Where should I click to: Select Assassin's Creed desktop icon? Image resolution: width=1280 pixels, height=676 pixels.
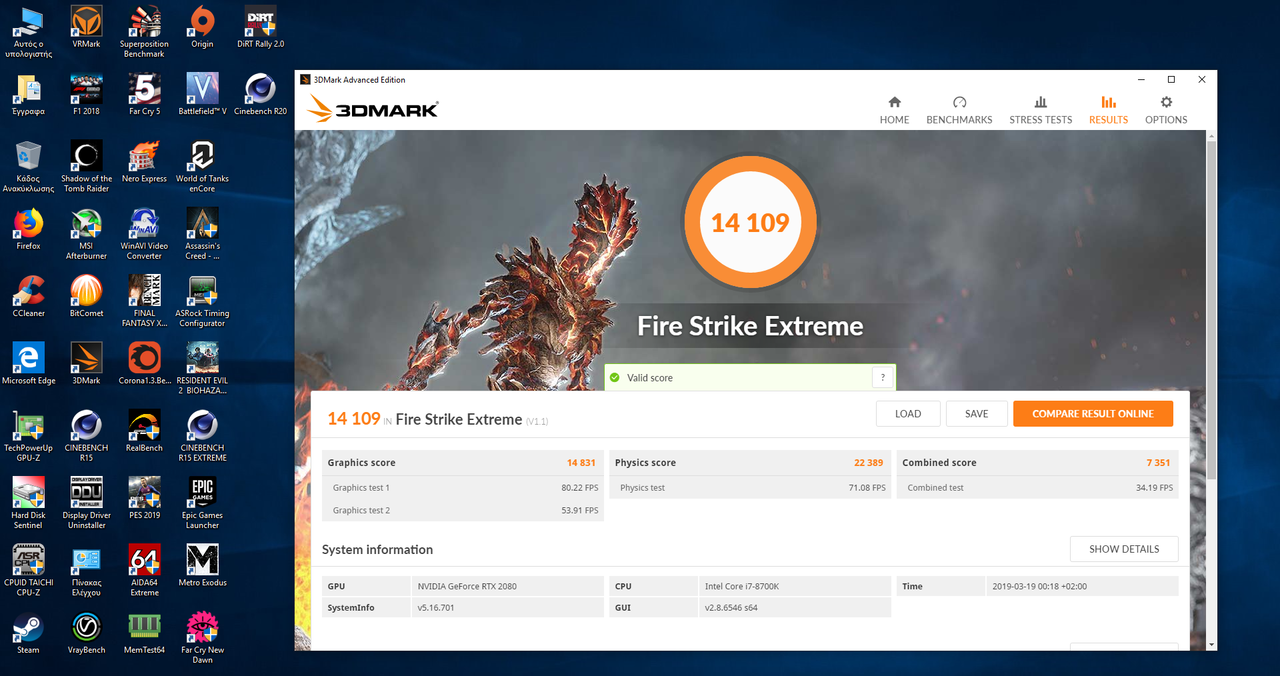(x=202, y=234)
